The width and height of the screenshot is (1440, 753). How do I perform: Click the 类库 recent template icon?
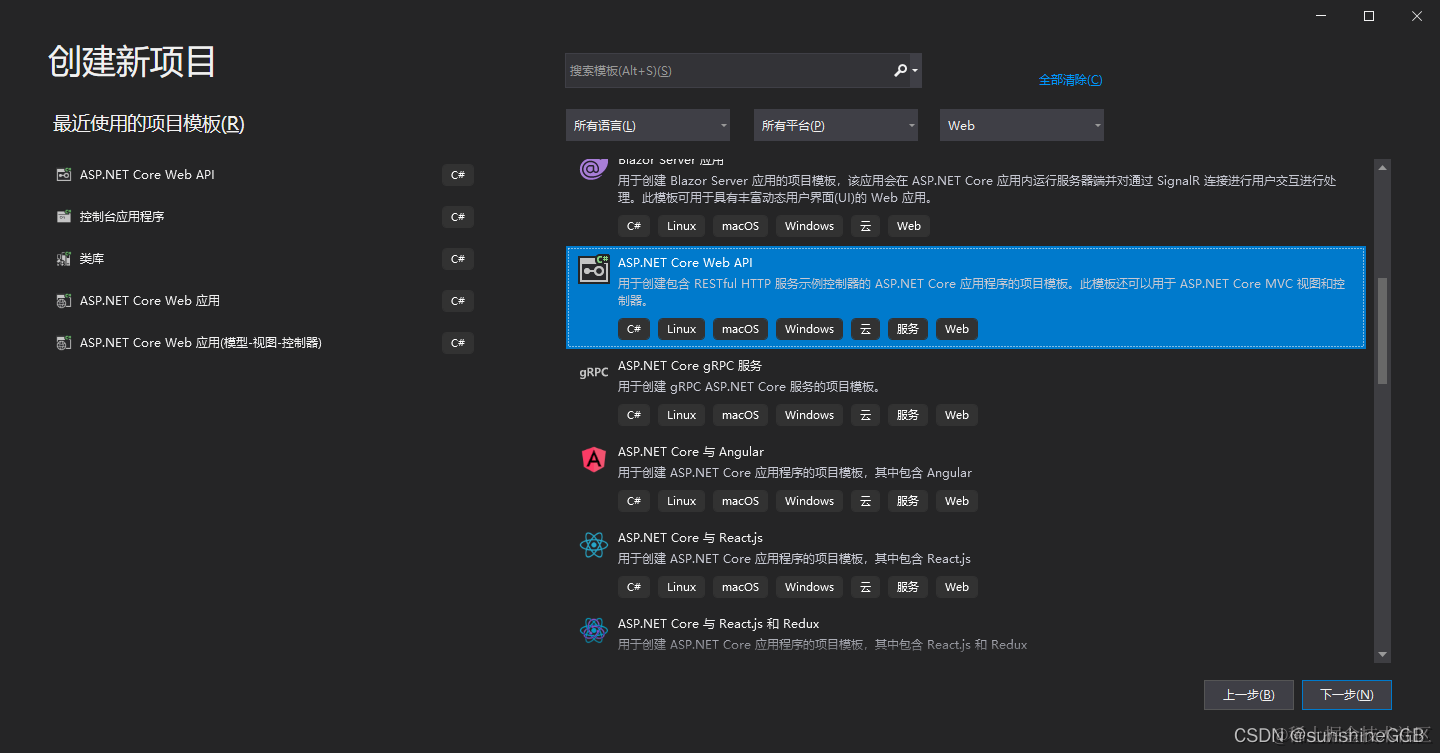coord(64,259)
